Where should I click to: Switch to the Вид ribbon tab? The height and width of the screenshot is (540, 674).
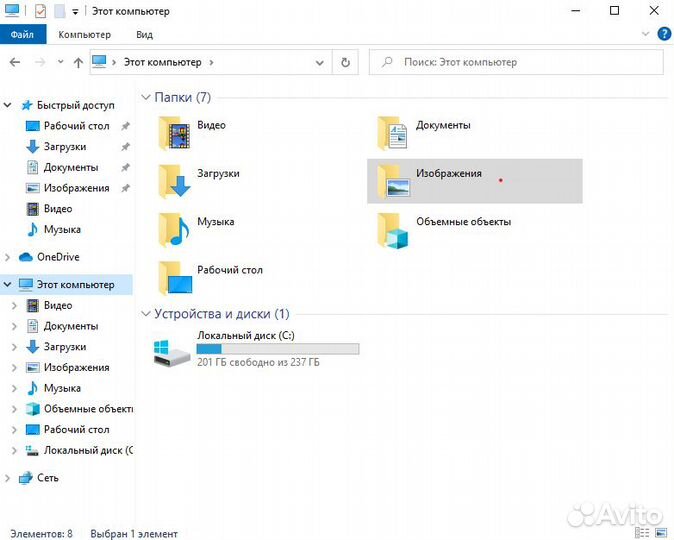pyautogui.click(x=145, y=34)
